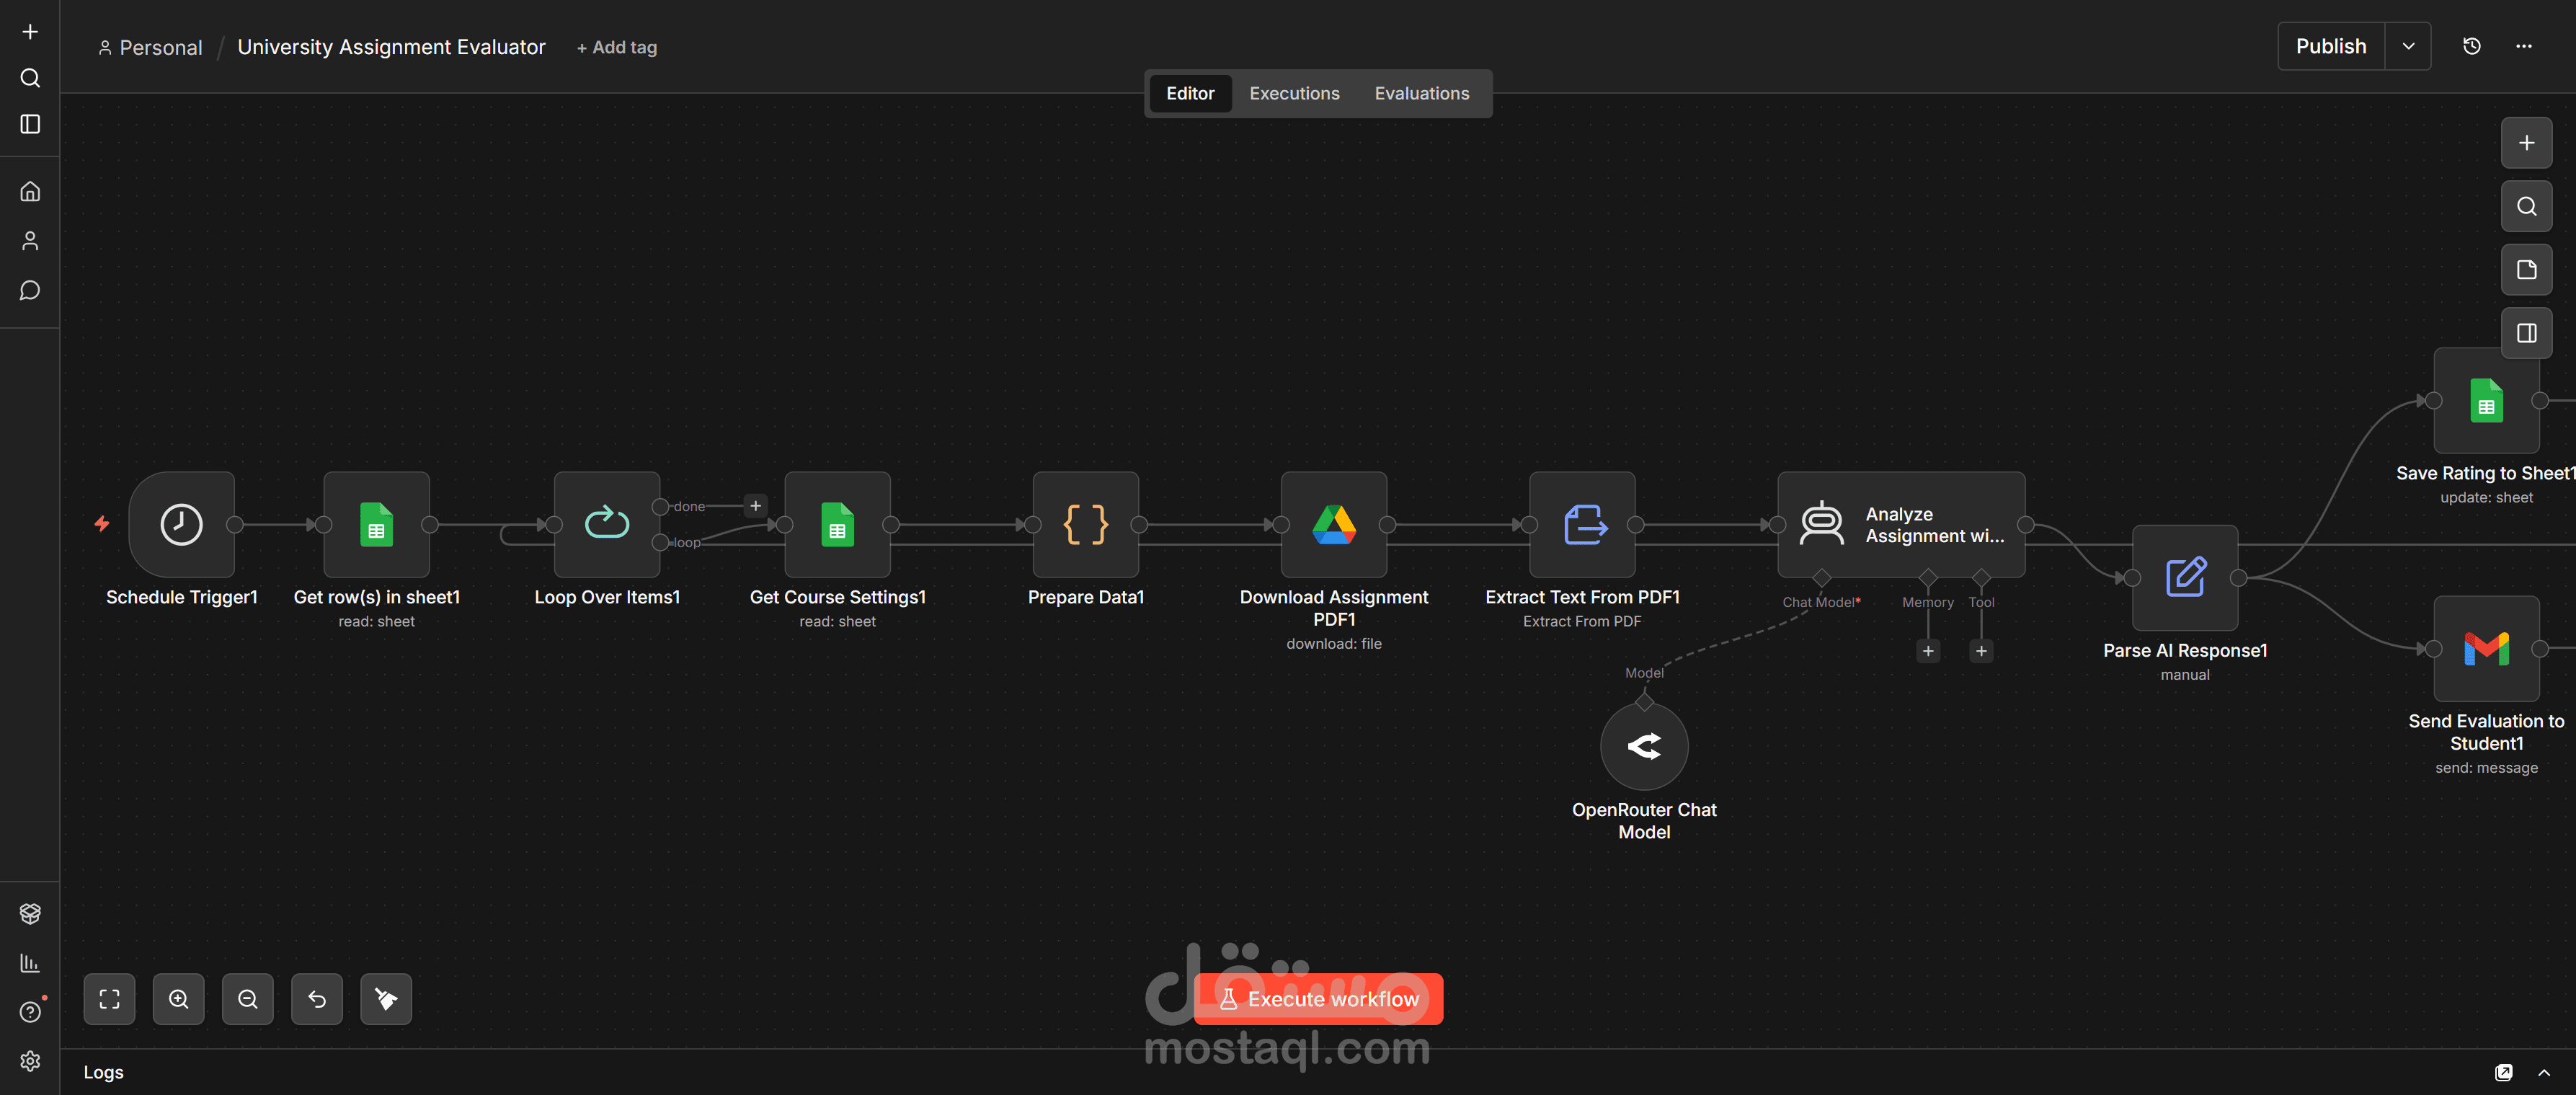
Task: Click the 'update: sheet' subtitle
Action: tap(2486, 498)
